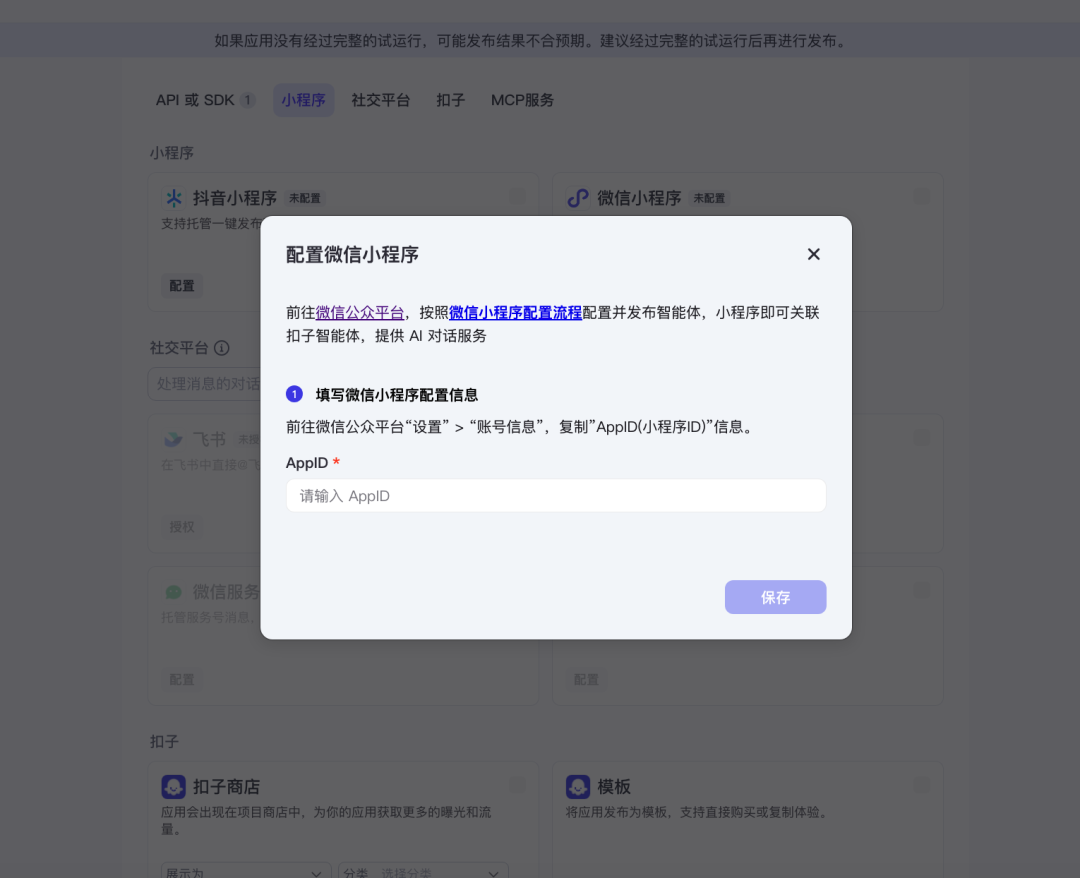Image resolution: width=1080 pixels, height=878 pixels.
Task: Open the 微信小程序配置流程 link
Action: click(x=515, y=313)
